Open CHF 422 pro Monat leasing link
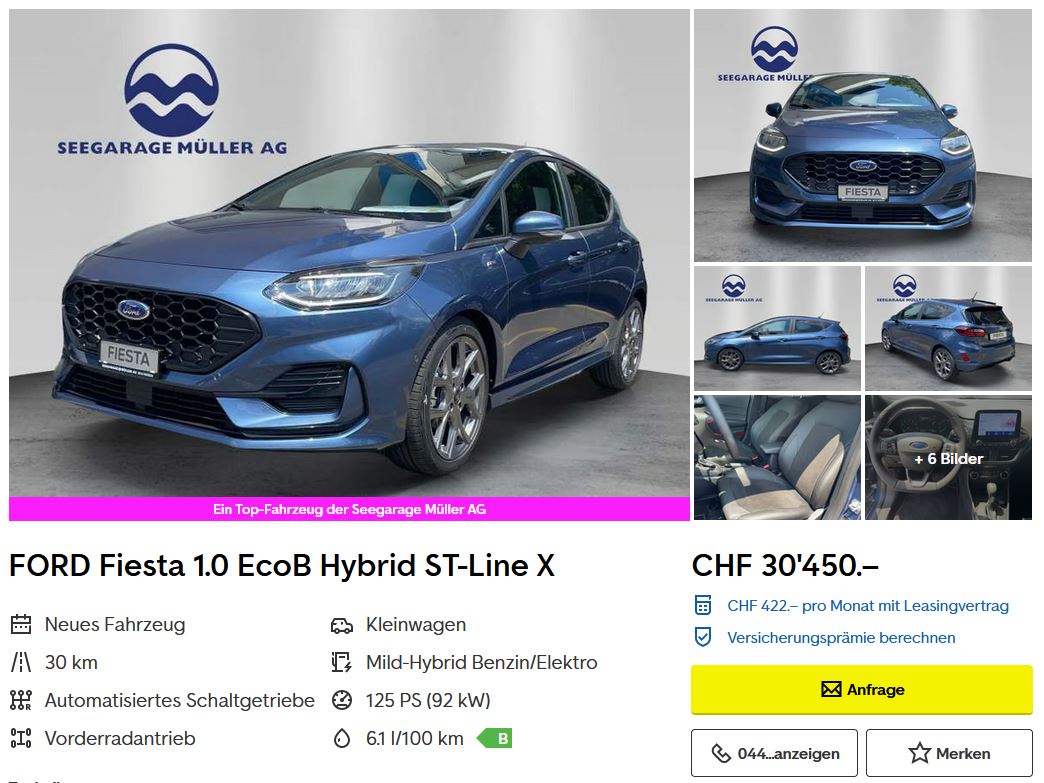 [x=868, y=606]
